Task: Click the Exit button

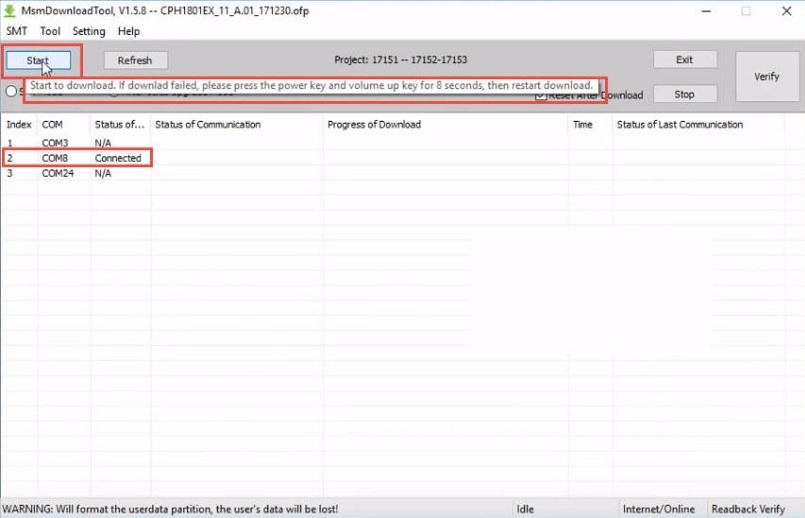Action: (684, 60)
